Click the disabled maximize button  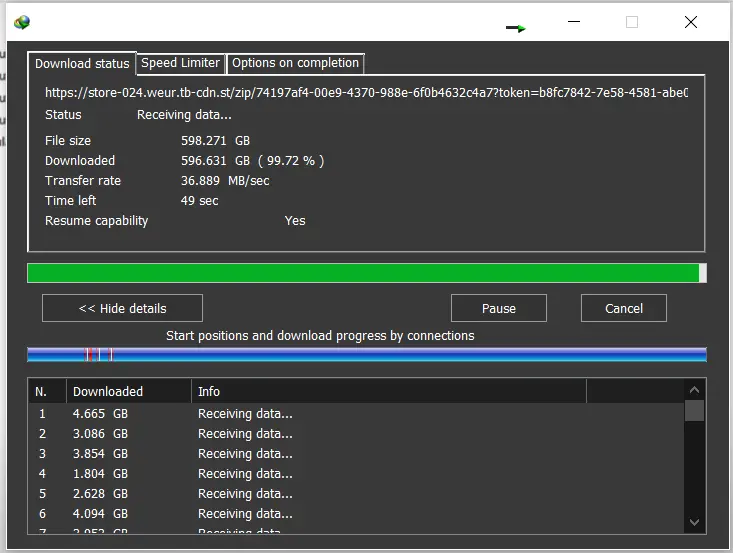[632, 22]
